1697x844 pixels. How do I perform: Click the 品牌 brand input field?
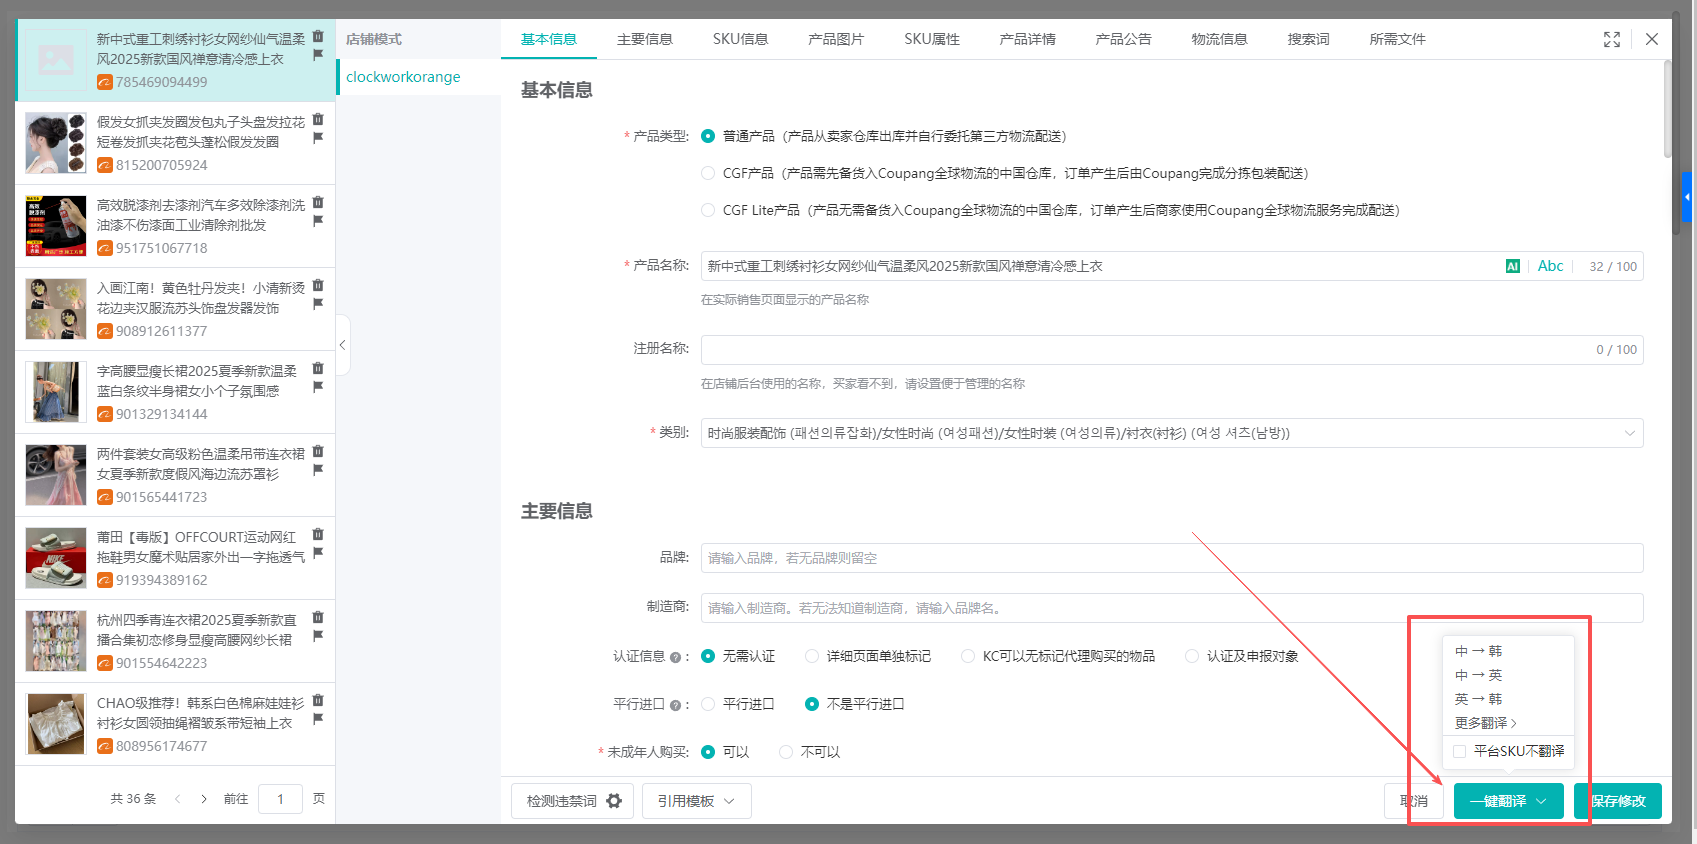[x=1171, y=558]
